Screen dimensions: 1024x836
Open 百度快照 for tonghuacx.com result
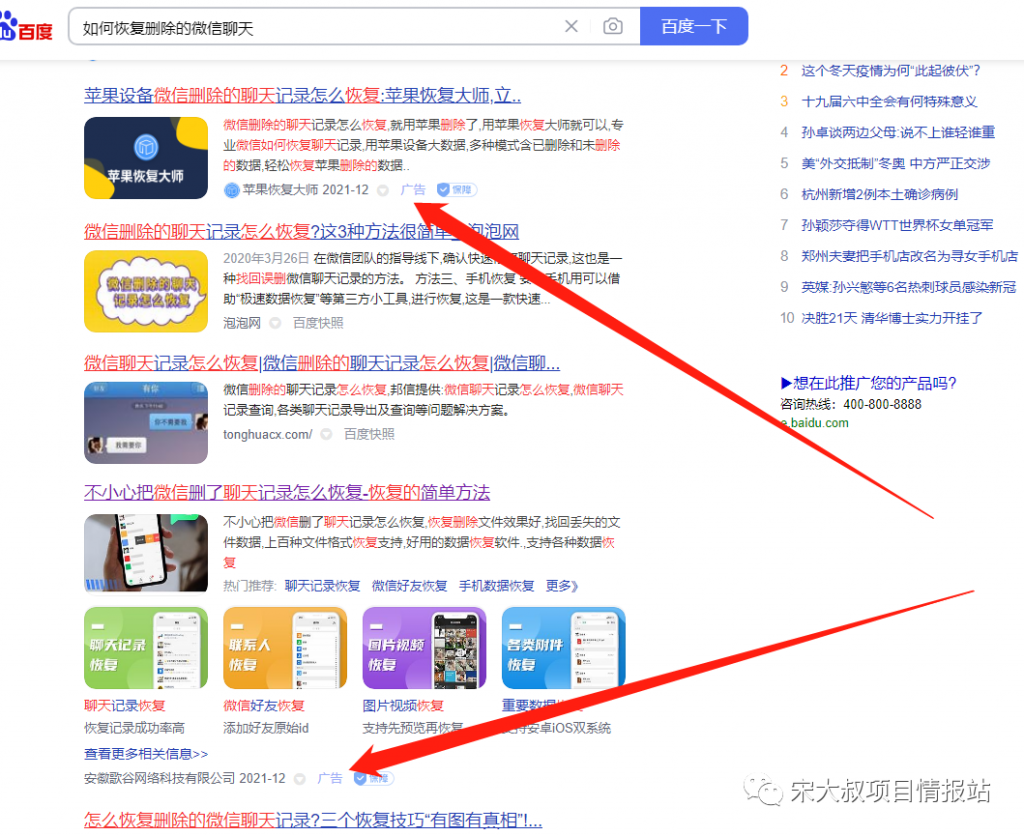coord(369,434)
